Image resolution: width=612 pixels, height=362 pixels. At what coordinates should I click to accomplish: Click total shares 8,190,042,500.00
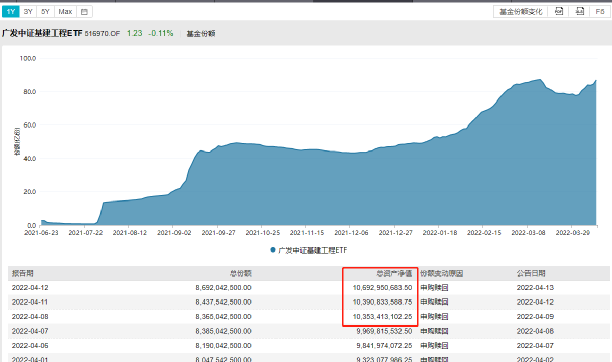(x=224, y=346)
